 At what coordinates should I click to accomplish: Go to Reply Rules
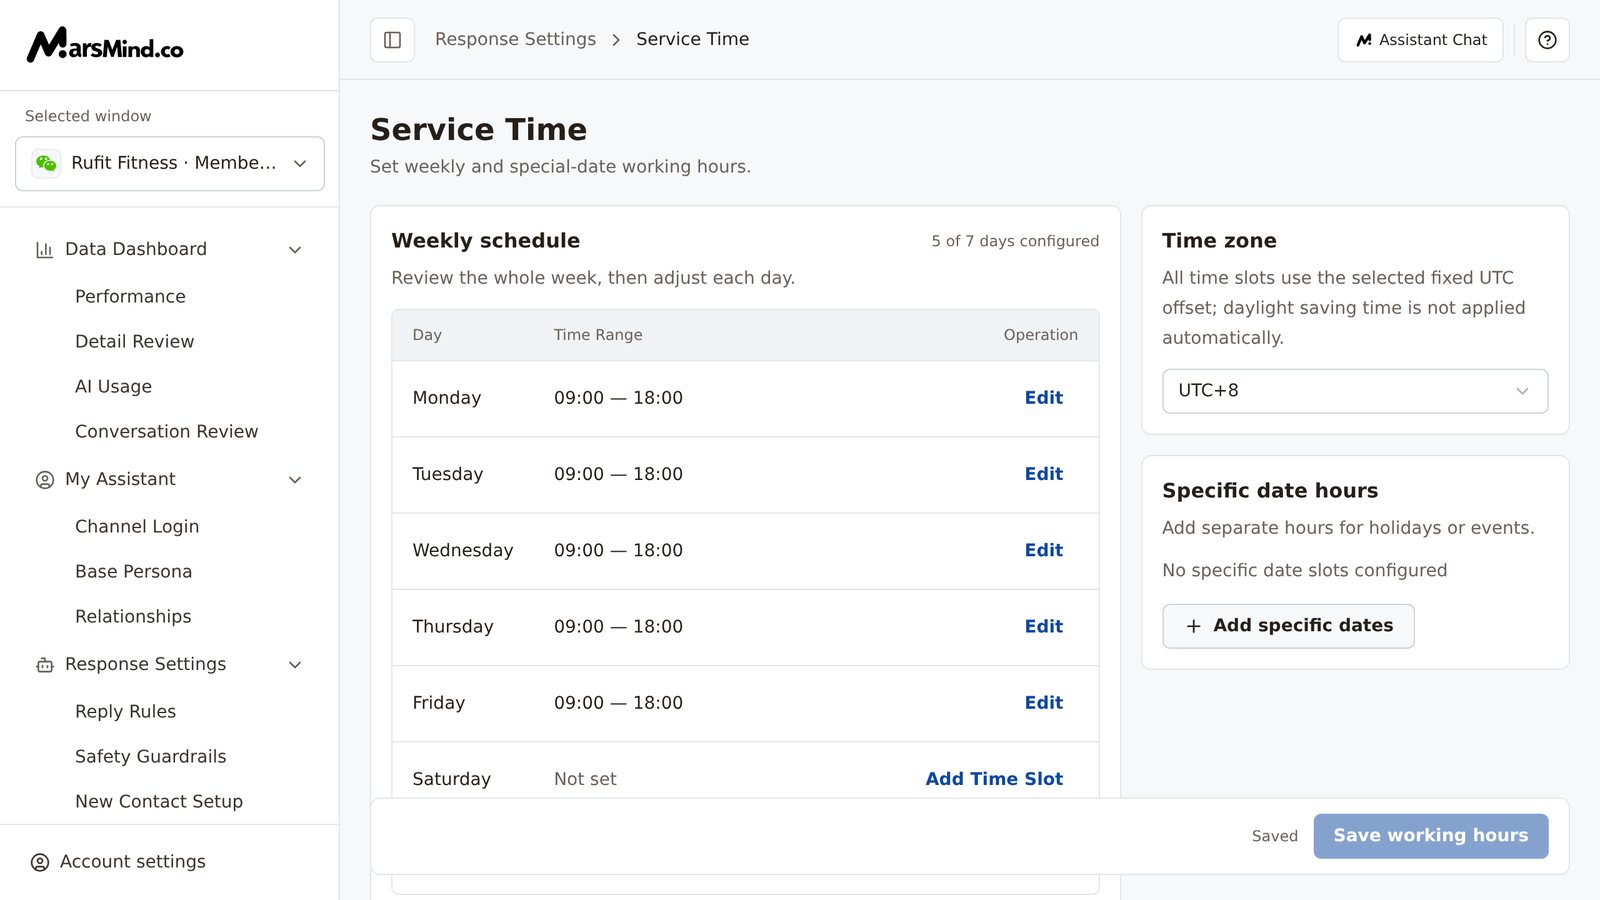click(x=125, y=711)
